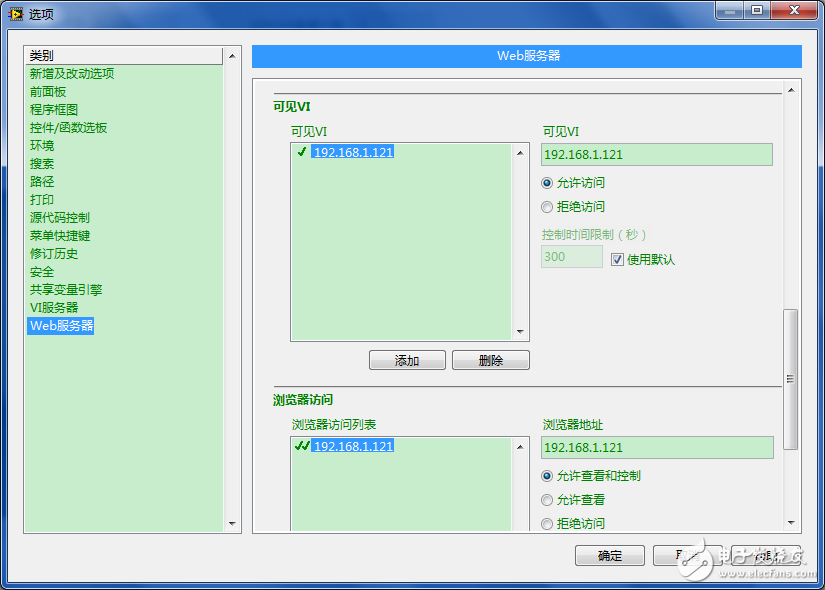The height and width of the screenshot is (590, 825).
Task: Select 修订历史 category
Action: click(x=54, y=254)
